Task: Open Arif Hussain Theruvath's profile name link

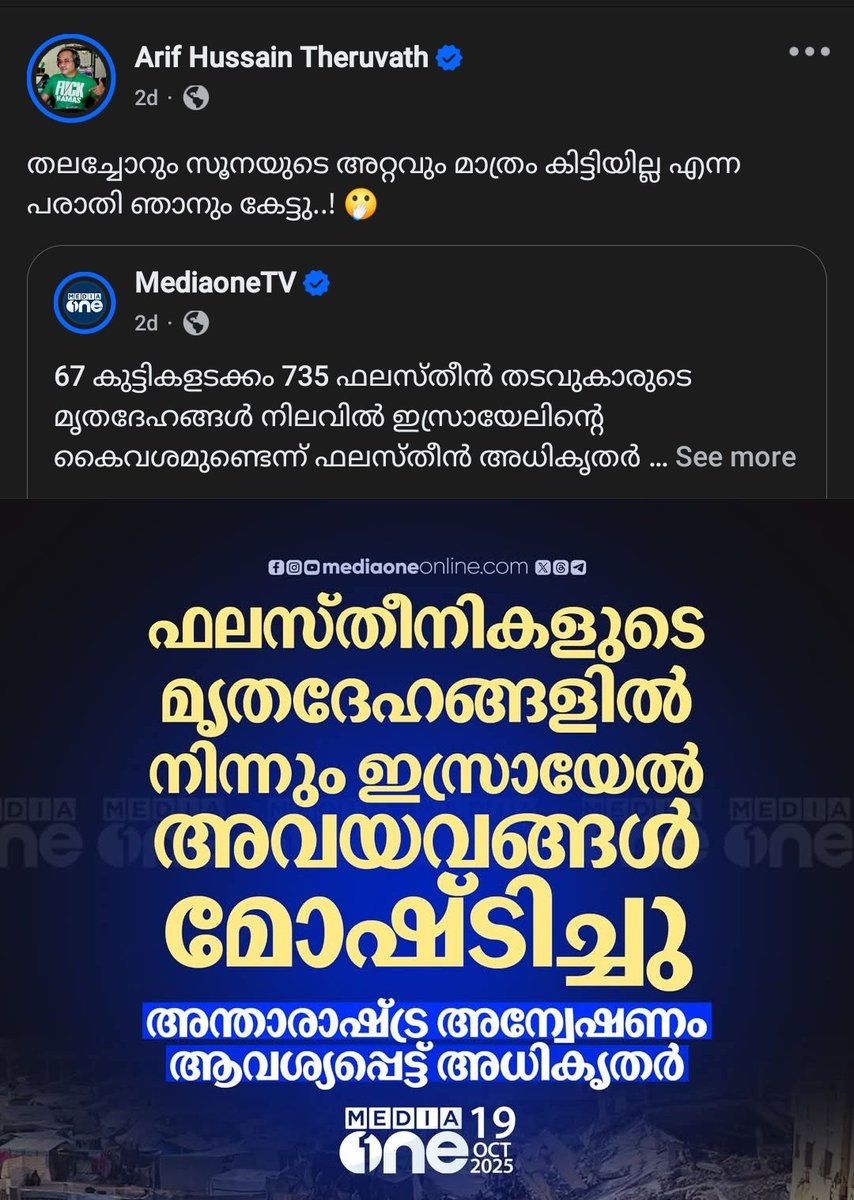Action: [284, 59]
